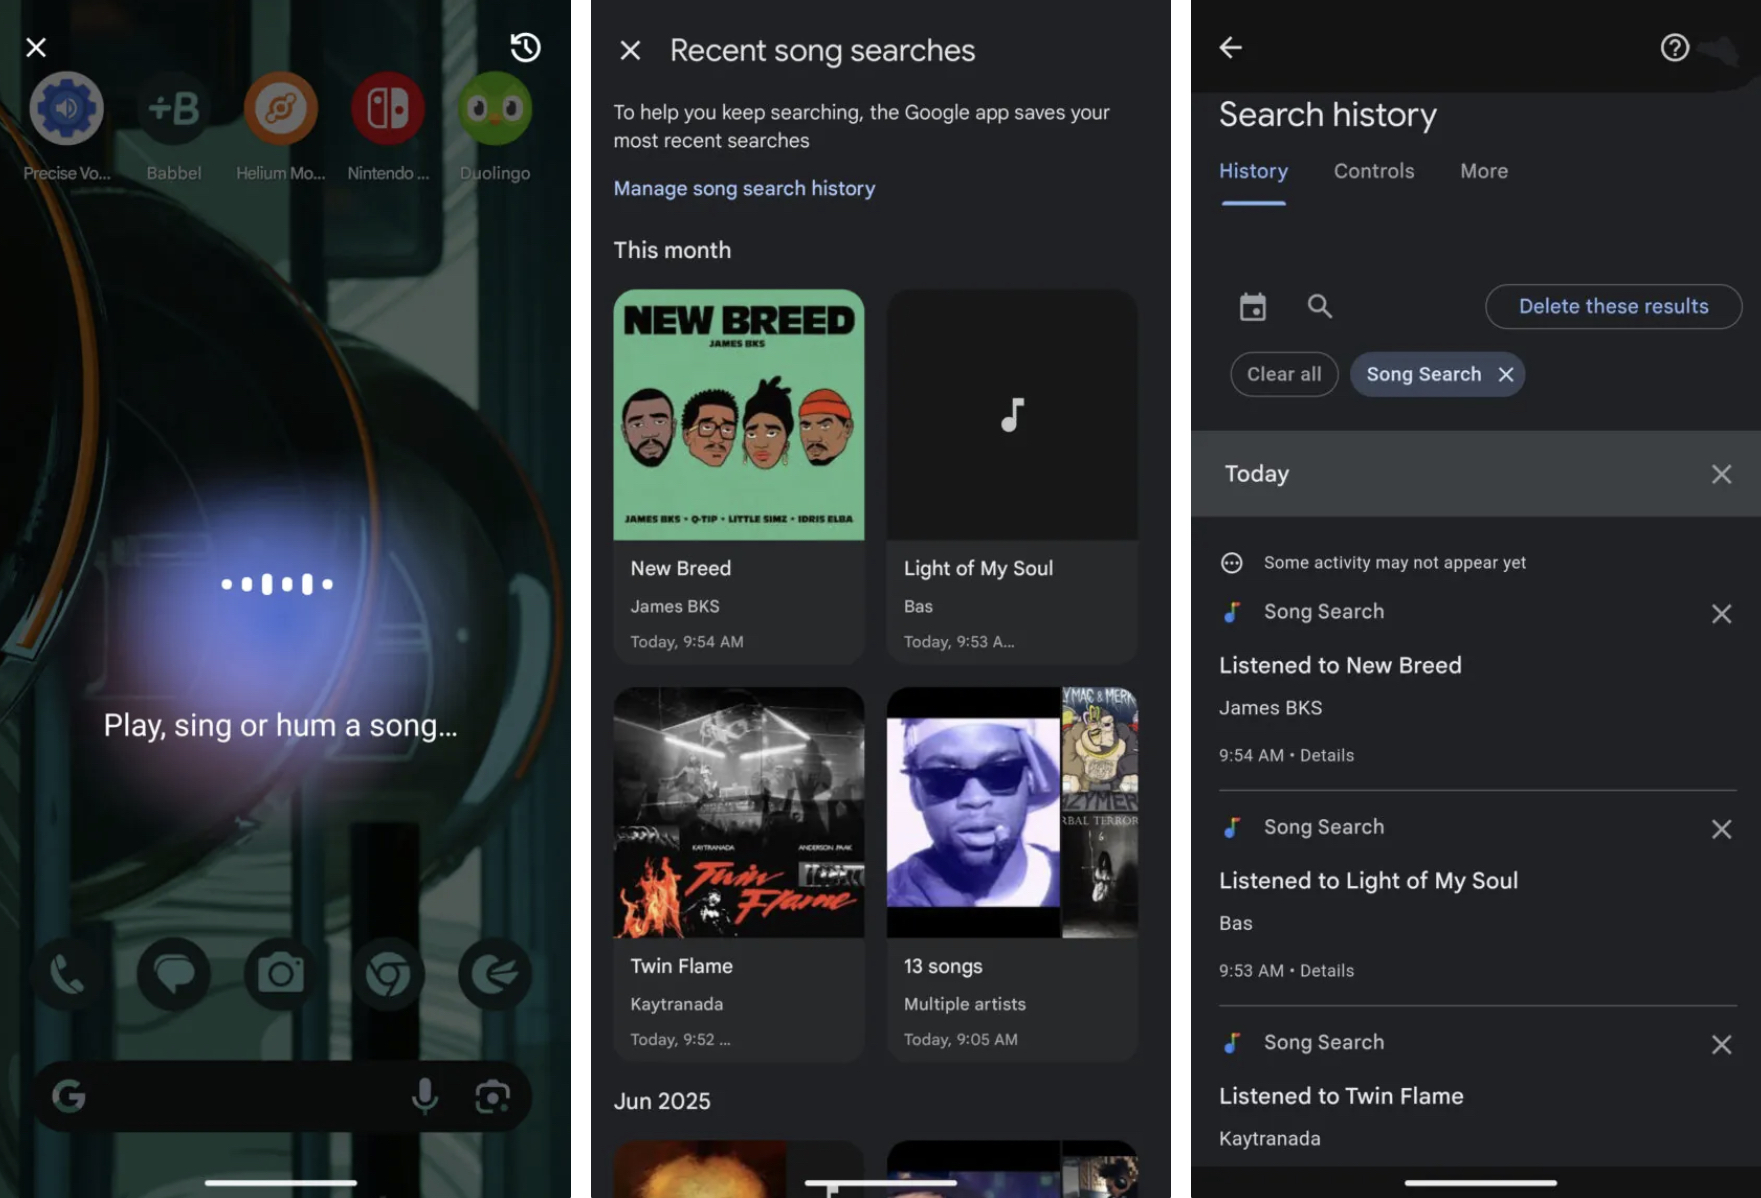
Task: Open Details for the 9:54 AM entry
Action: (x=1327, y=755)
